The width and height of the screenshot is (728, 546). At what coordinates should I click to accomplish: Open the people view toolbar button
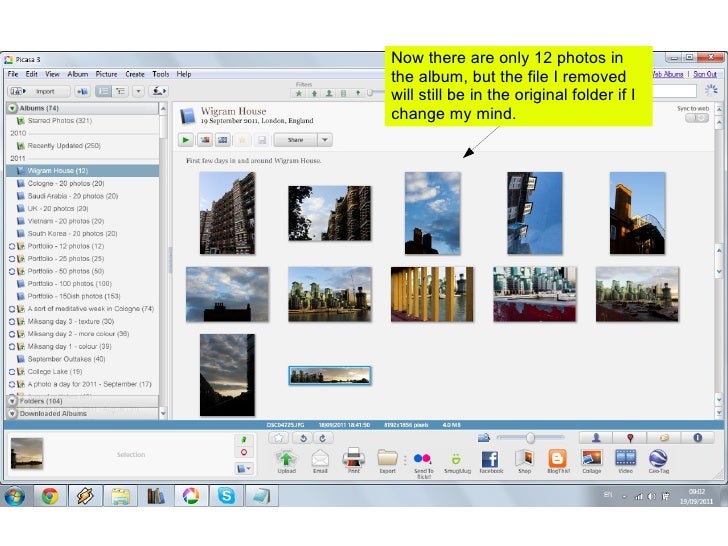pos(159,91)
